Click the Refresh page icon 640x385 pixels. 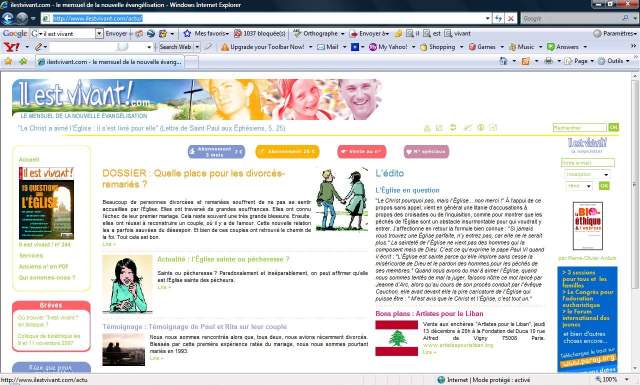(x=498, y=18)
